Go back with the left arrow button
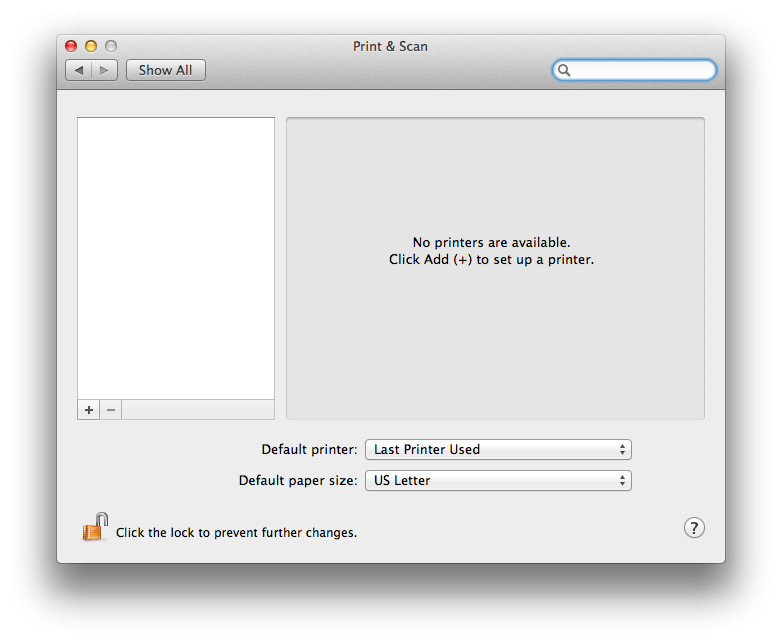782x642 pixels. coord(78,70)
